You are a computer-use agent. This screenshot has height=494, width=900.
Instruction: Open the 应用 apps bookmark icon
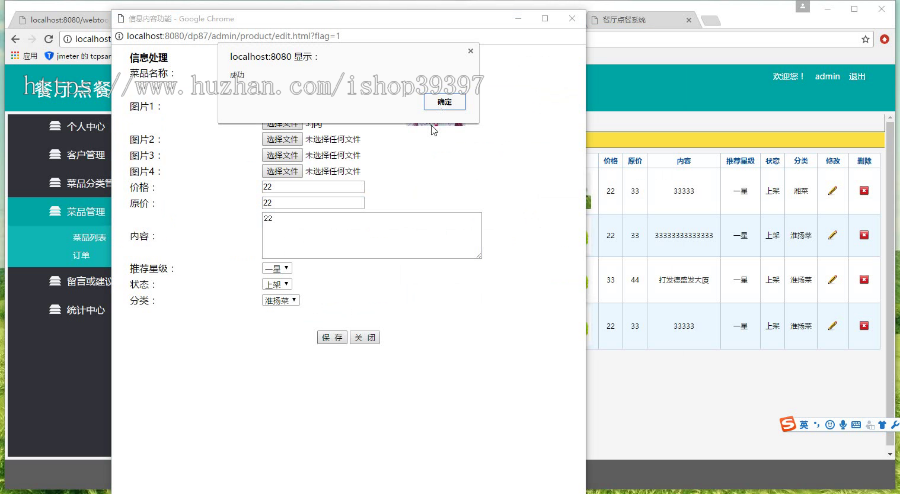pyautogui.click(x=24, y=56)
